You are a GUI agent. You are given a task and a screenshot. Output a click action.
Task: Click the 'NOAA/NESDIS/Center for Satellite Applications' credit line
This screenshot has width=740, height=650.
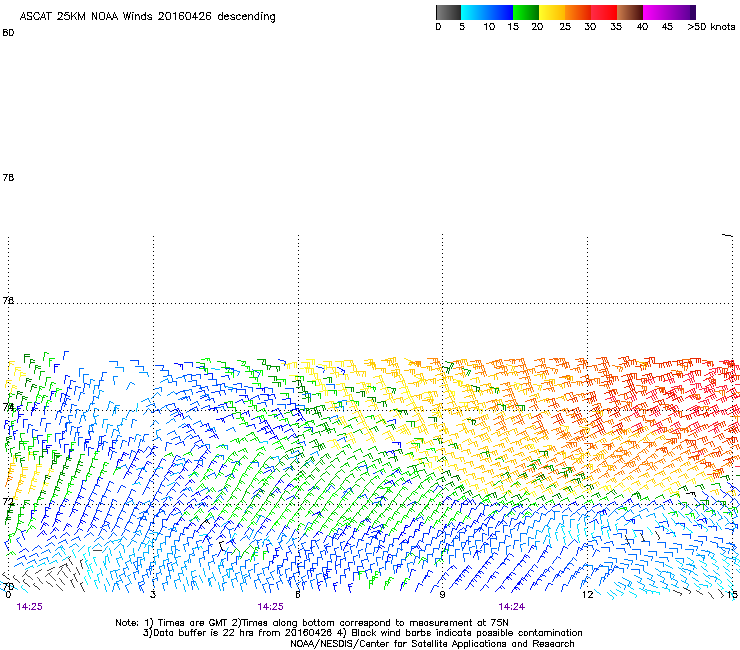pyautogui.click(x=432, y=644)
